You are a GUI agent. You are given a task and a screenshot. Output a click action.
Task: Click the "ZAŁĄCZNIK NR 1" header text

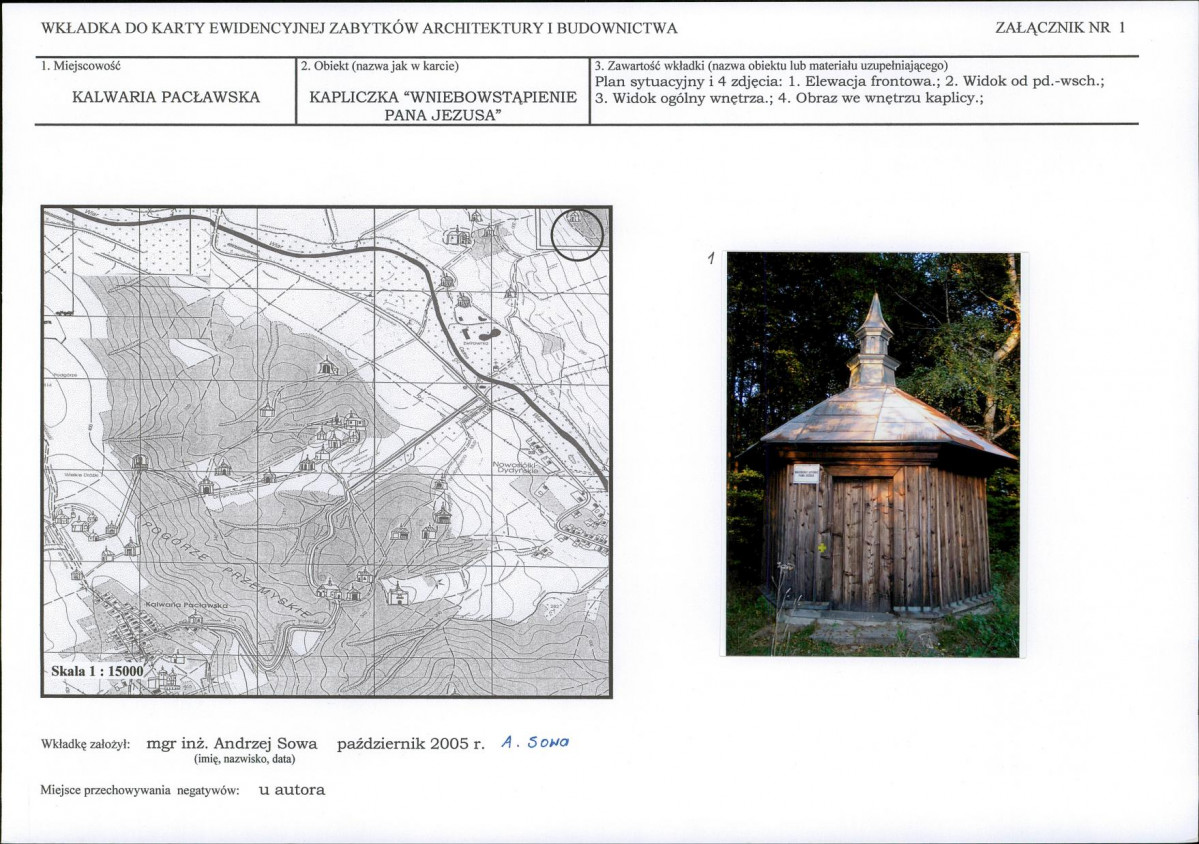1060,28
